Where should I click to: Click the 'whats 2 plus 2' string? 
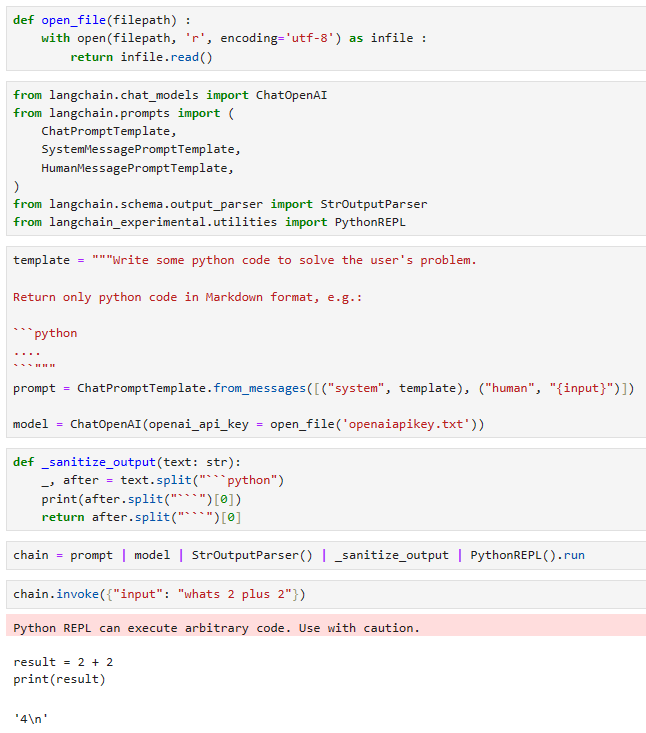(x=235, y=594)
